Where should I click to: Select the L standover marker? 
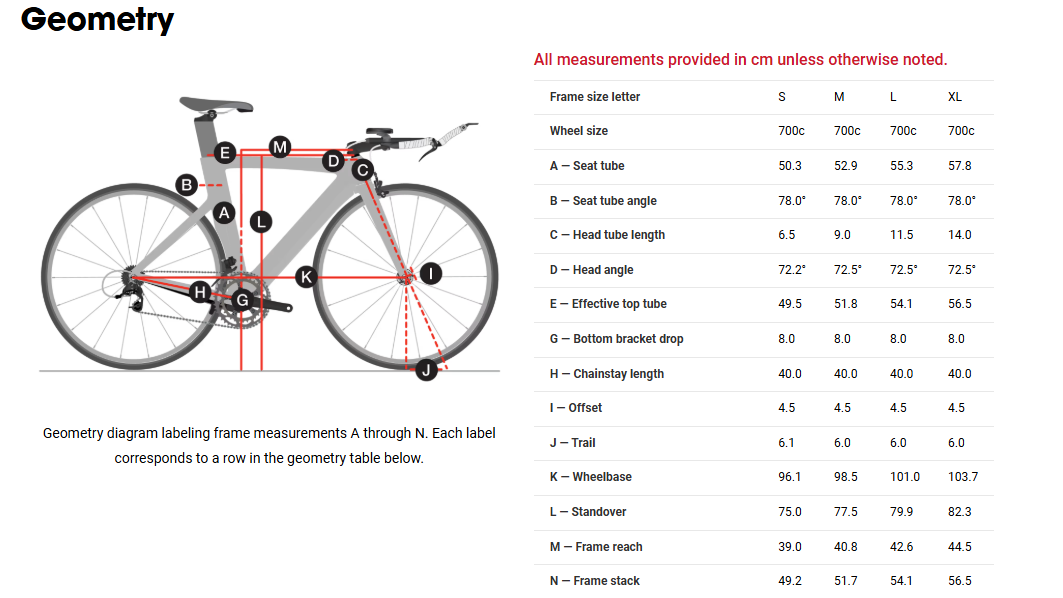pos(261,222)
